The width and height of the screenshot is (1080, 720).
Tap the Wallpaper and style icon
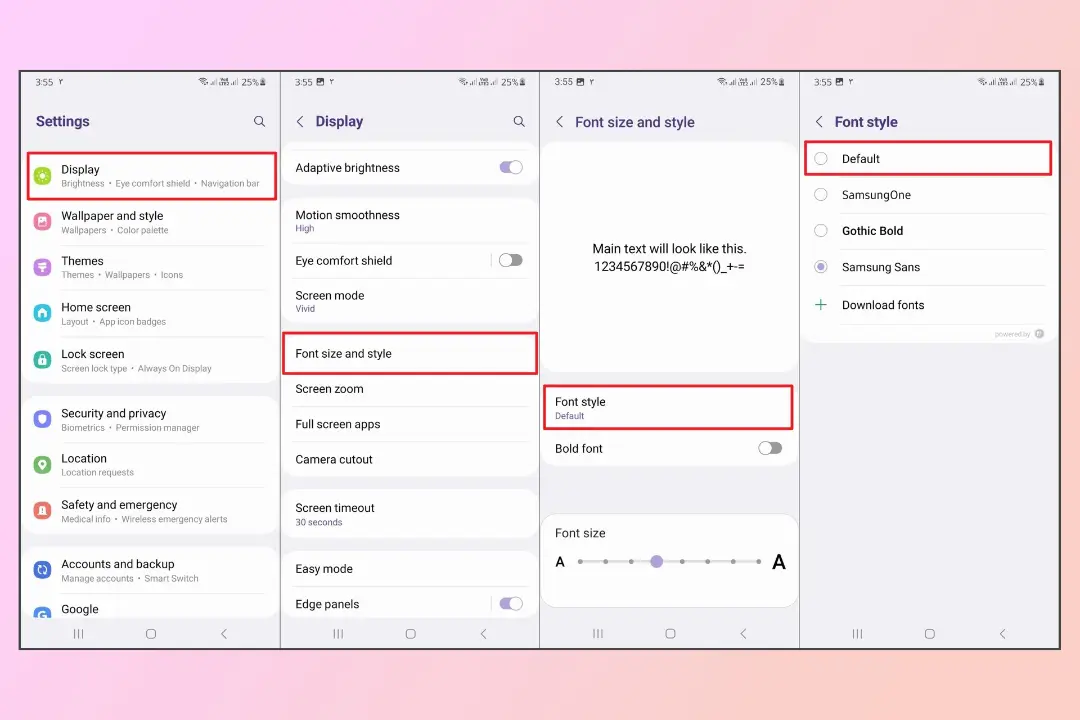(43, 222)
